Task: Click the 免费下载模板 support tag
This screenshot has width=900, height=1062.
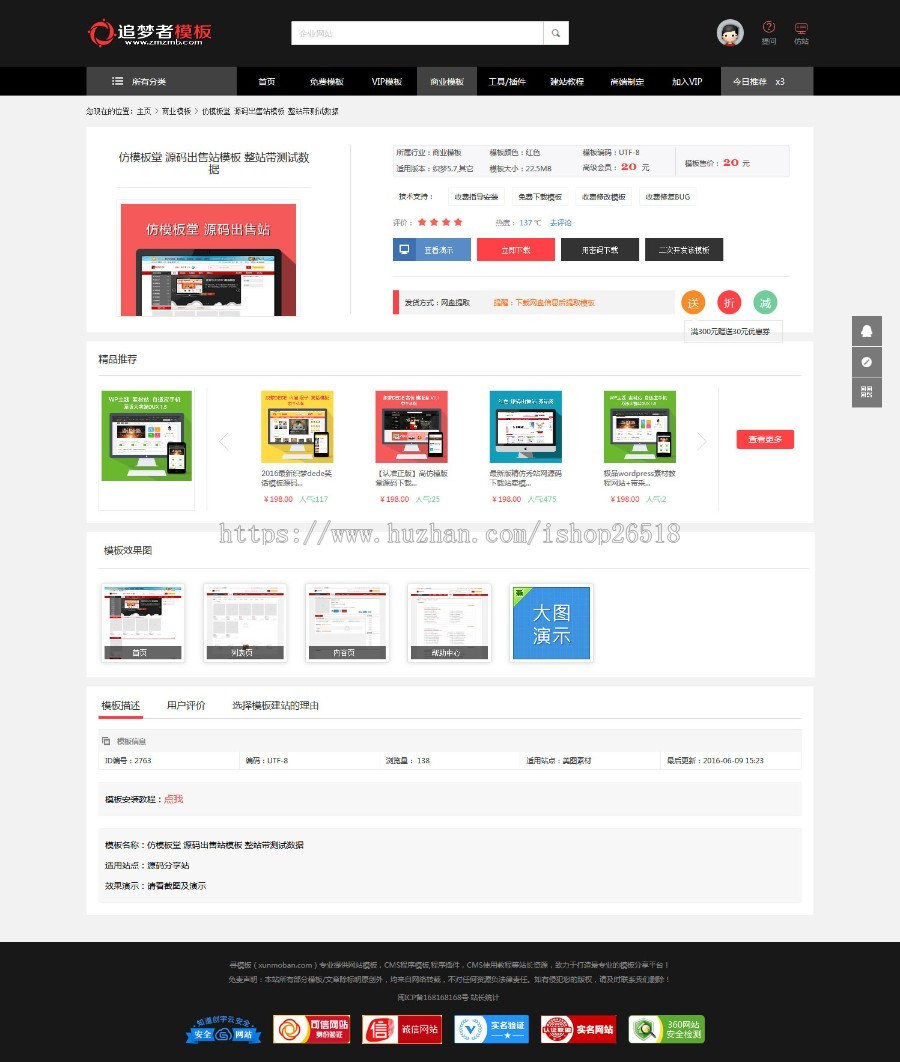Action: coord(540,197)
